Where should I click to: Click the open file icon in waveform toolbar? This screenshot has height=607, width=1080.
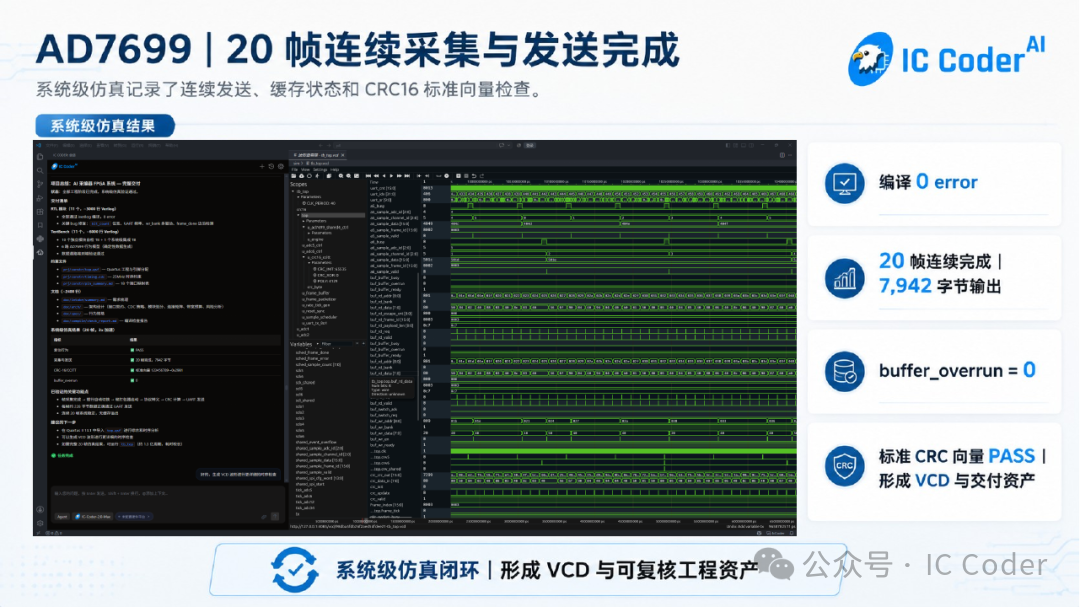(293, 176)
